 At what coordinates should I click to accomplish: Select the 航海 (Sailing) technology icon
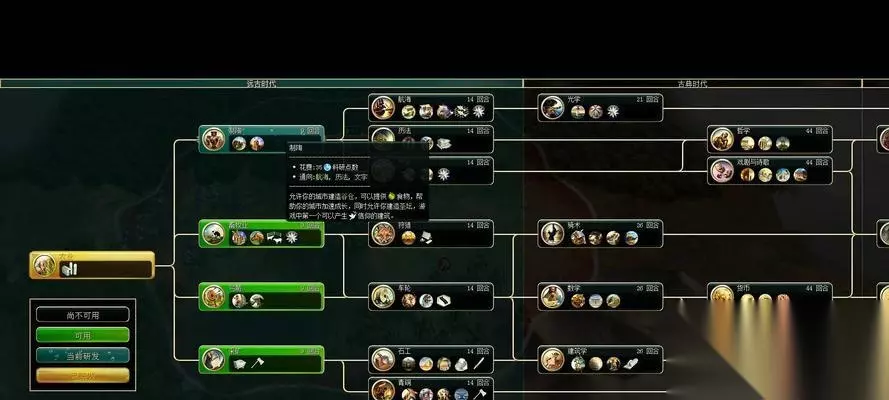click(x=383, y=108)
